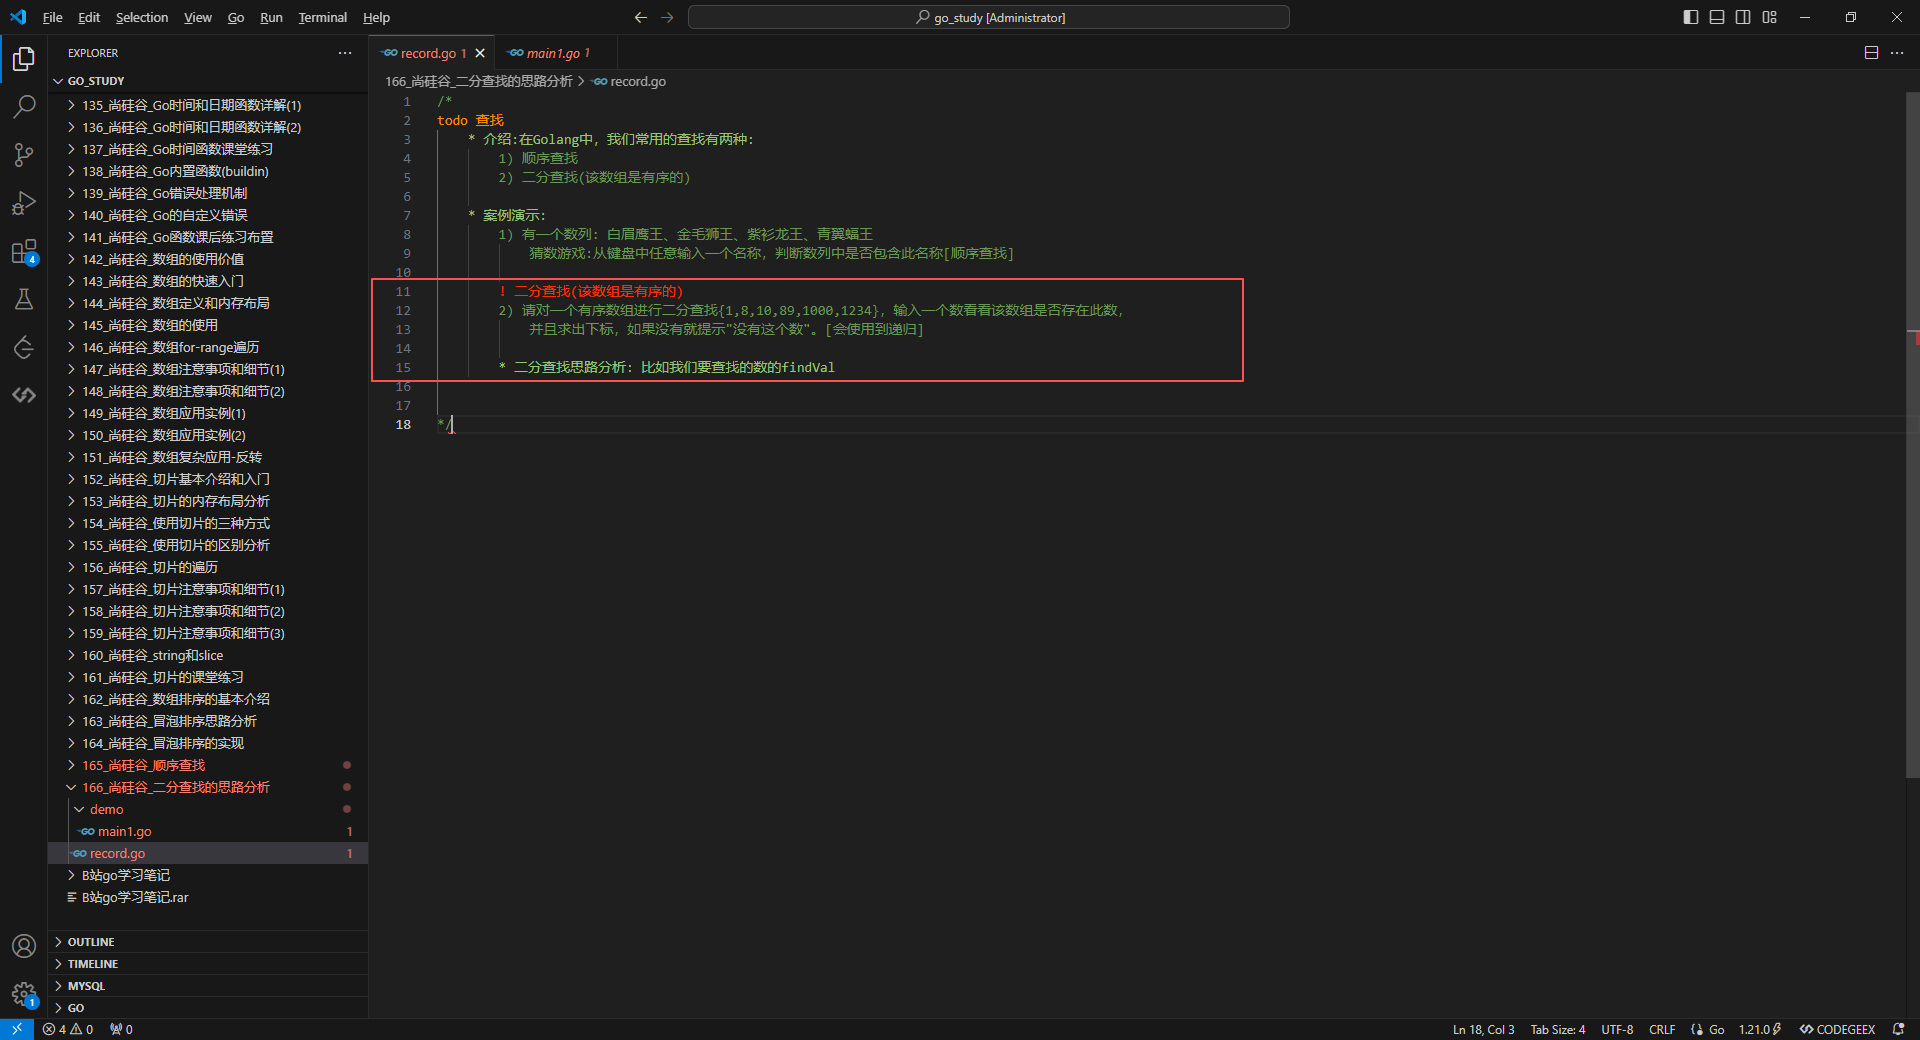Open main1.go in the explorer tree
This screenshot has height=1040, width=1920.
pos(208,831)
